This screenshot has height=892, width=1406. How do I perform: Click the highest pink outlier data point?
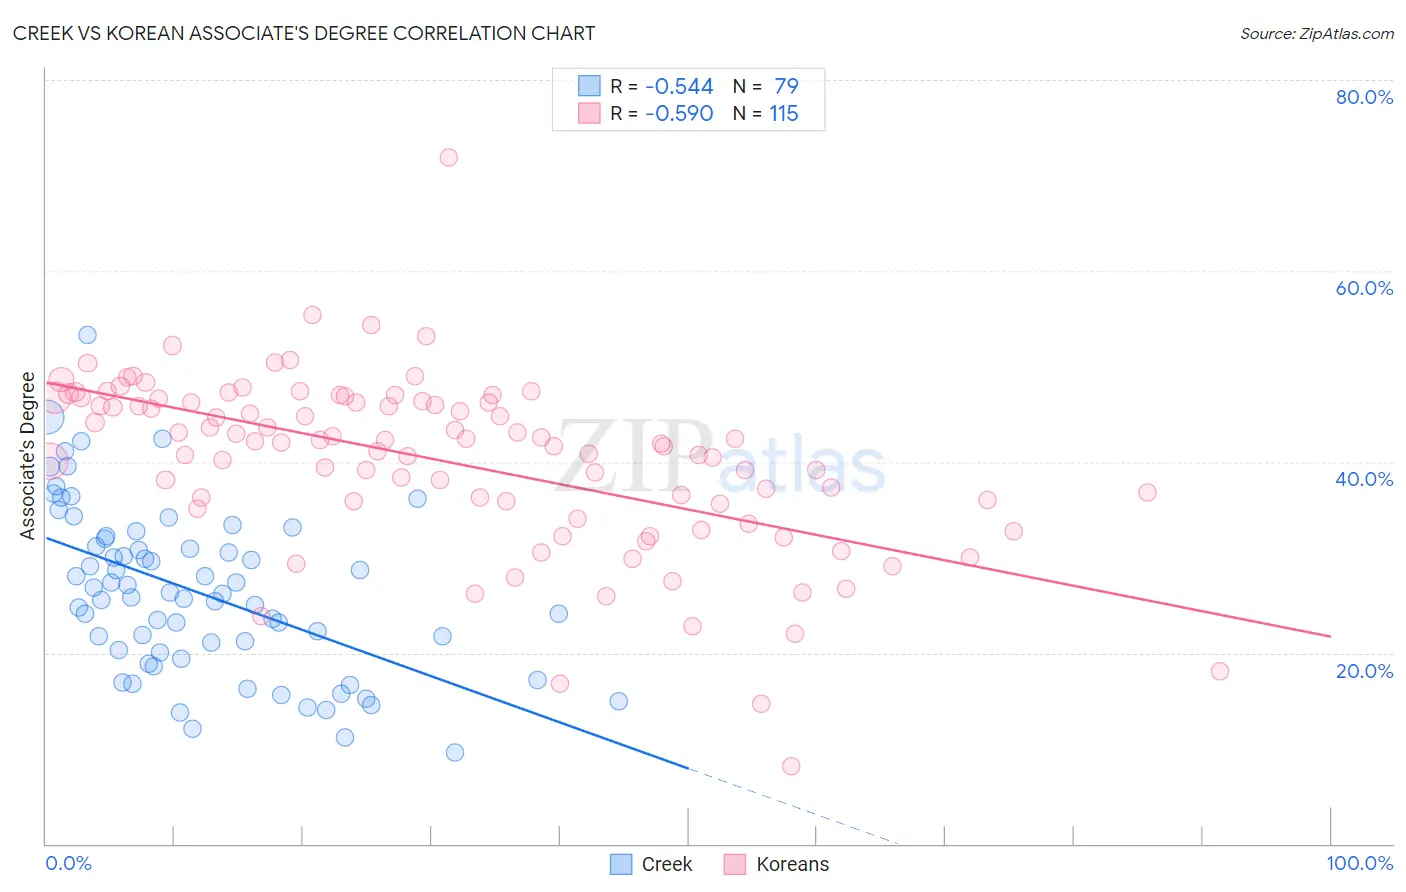pyautogui.click(x=449, y=157)
